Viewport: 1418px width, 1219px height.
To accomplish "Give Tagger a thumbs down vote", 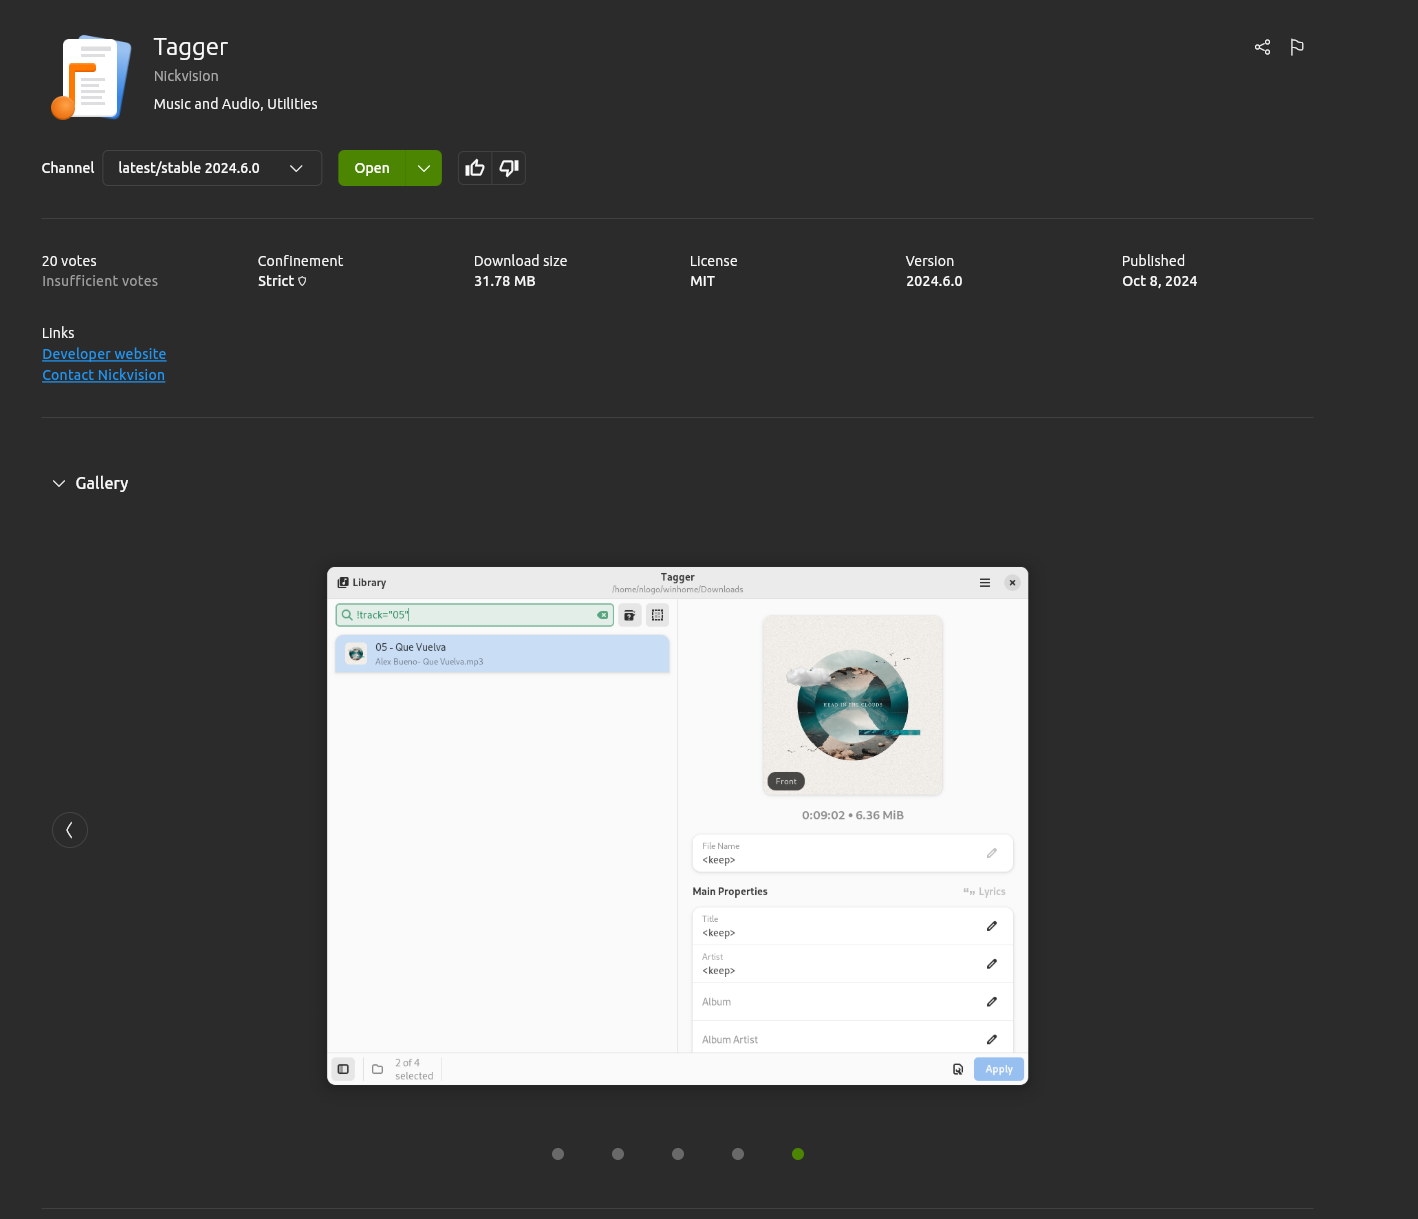I will click(509, 168).
